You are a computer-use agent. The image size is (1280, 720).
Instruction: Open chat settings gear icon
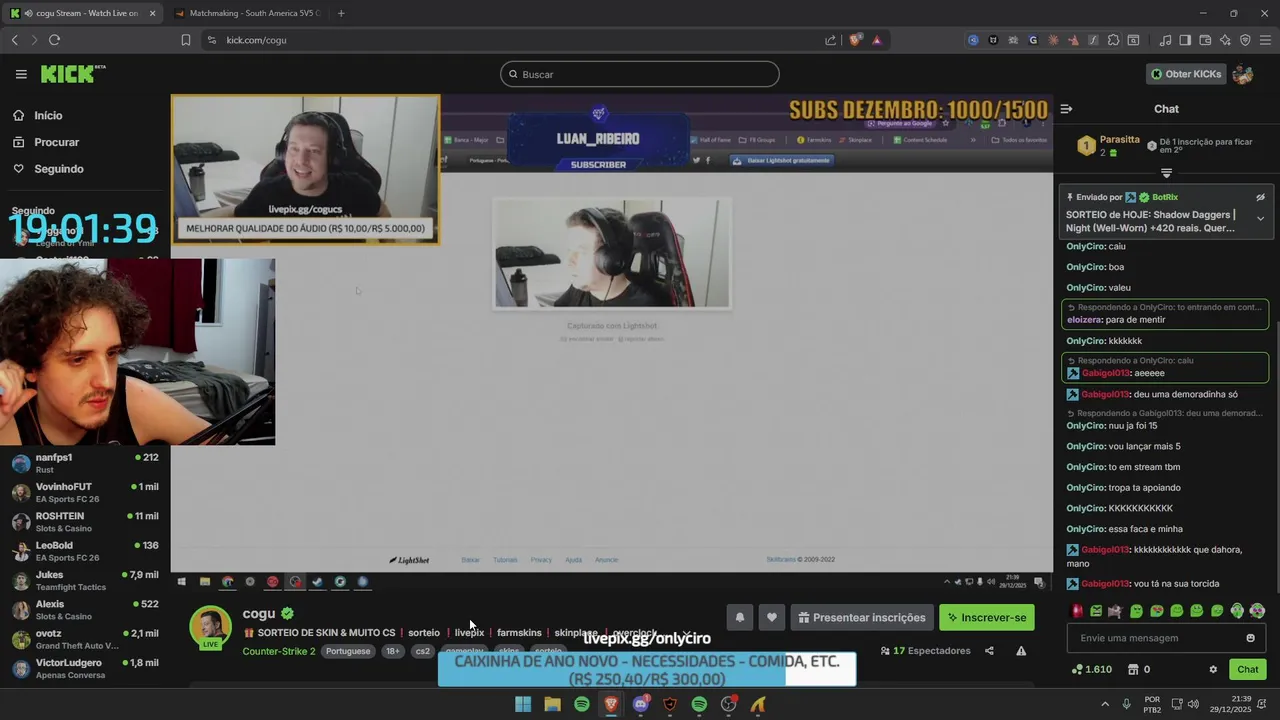[1213, 669]
